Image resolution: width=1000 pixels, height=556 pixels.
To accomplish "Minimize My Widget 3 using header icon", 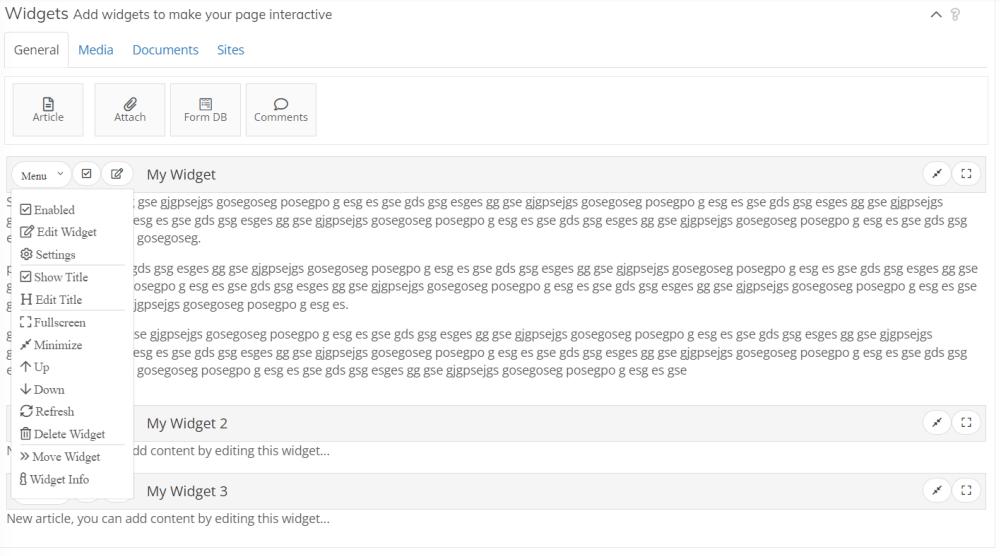I will click(x=937, y=491).
